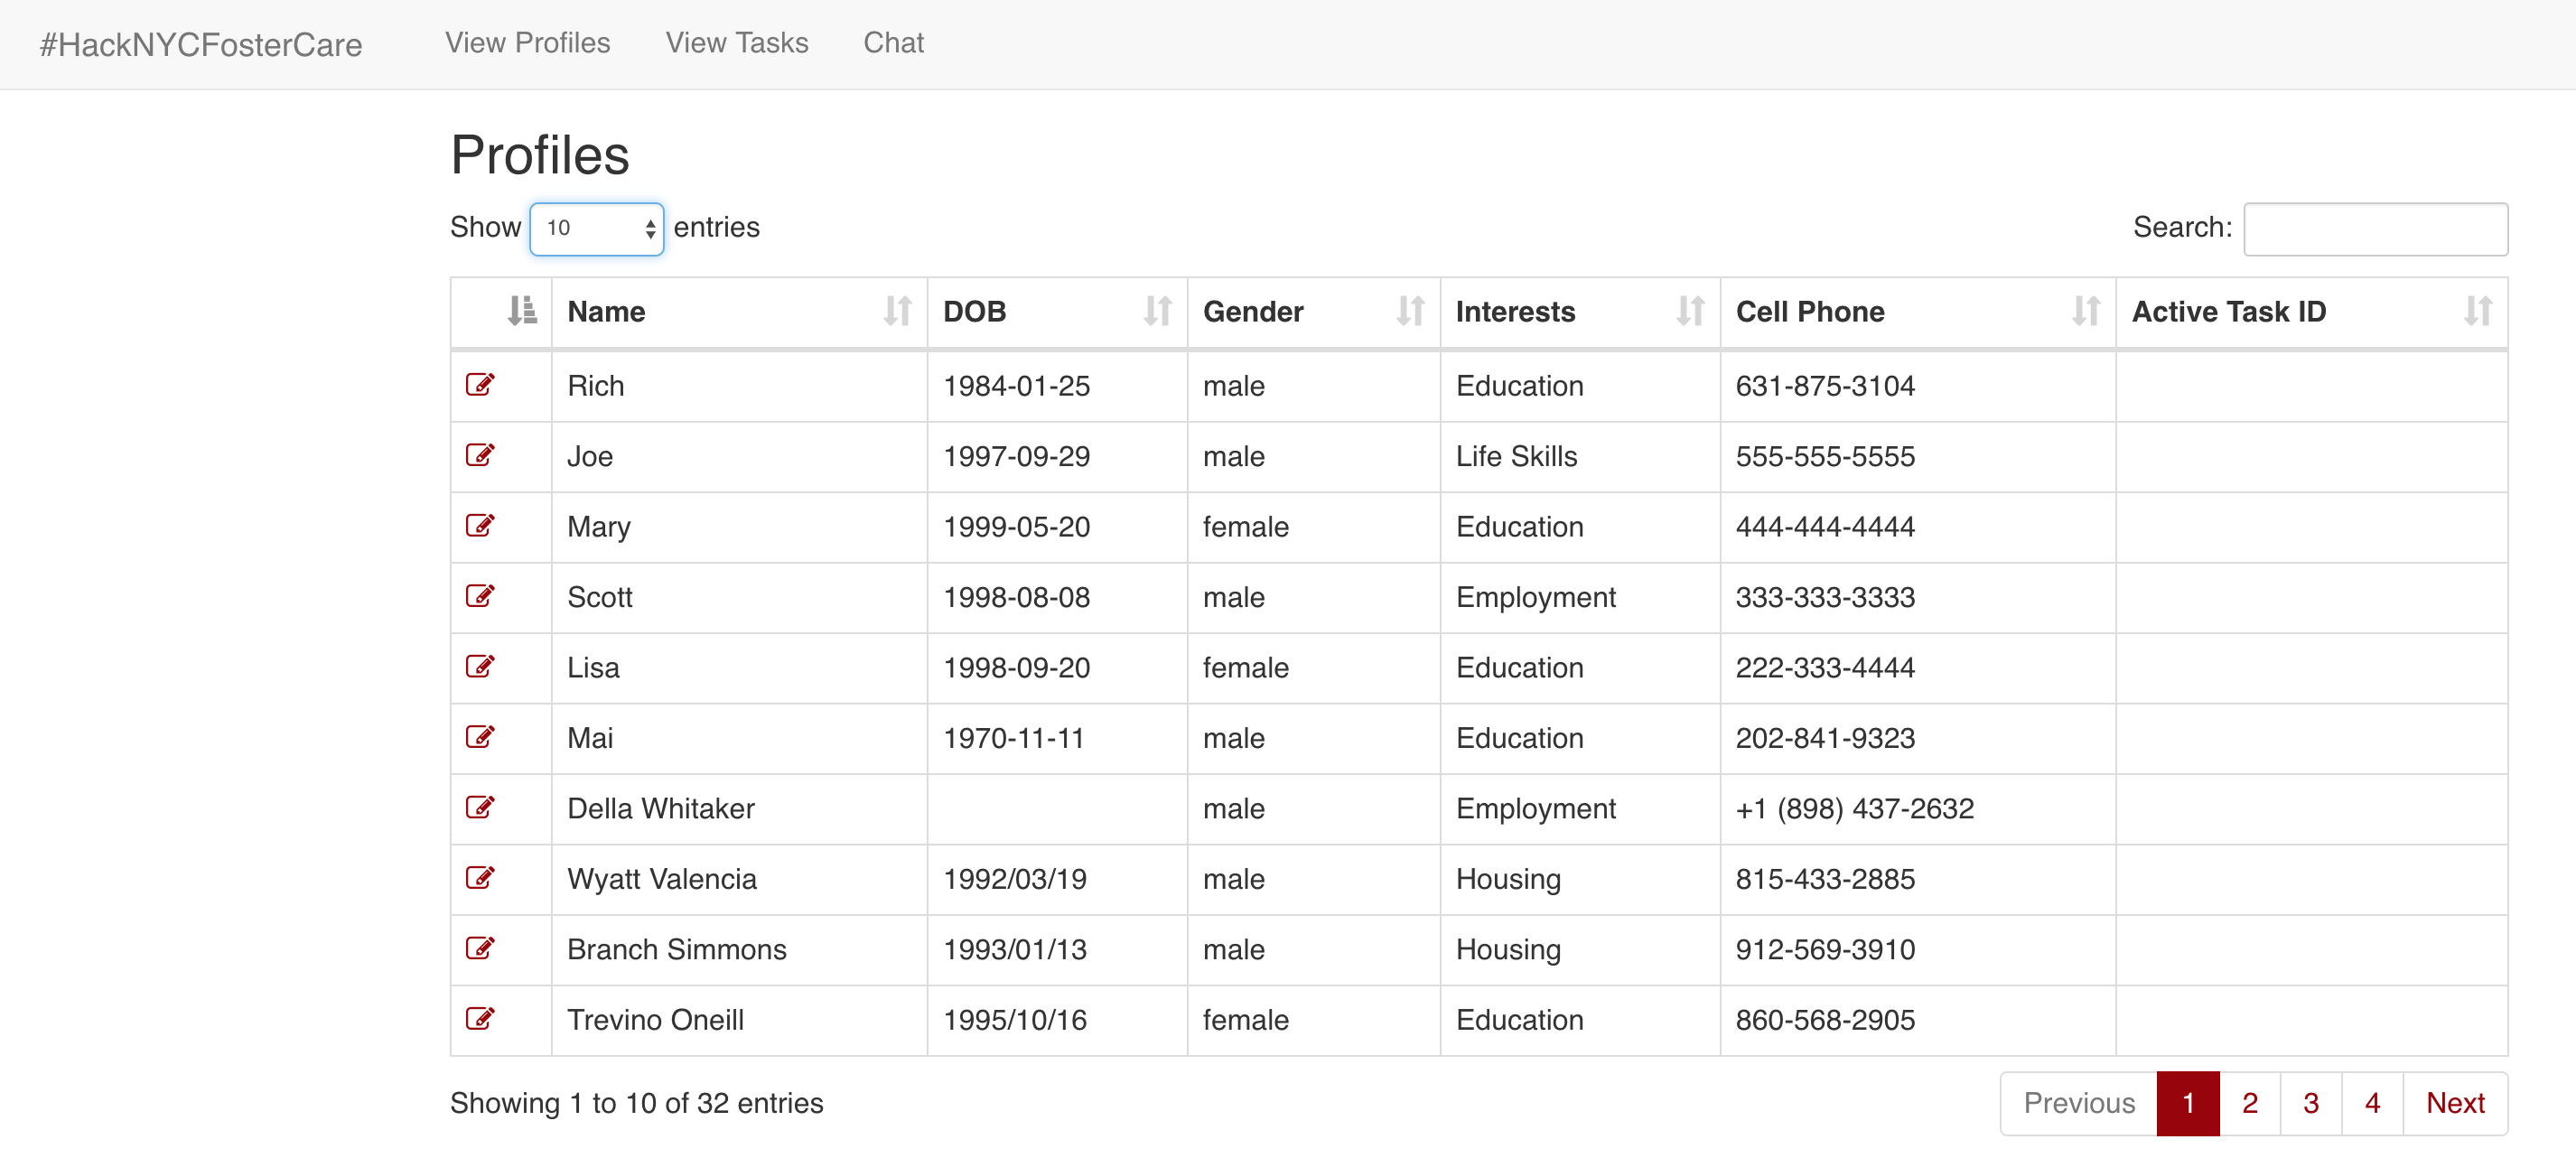Viewport: 2576px width, 1158px height.
Task: Jump to page 3 of results
Action: [2310, 1103]
